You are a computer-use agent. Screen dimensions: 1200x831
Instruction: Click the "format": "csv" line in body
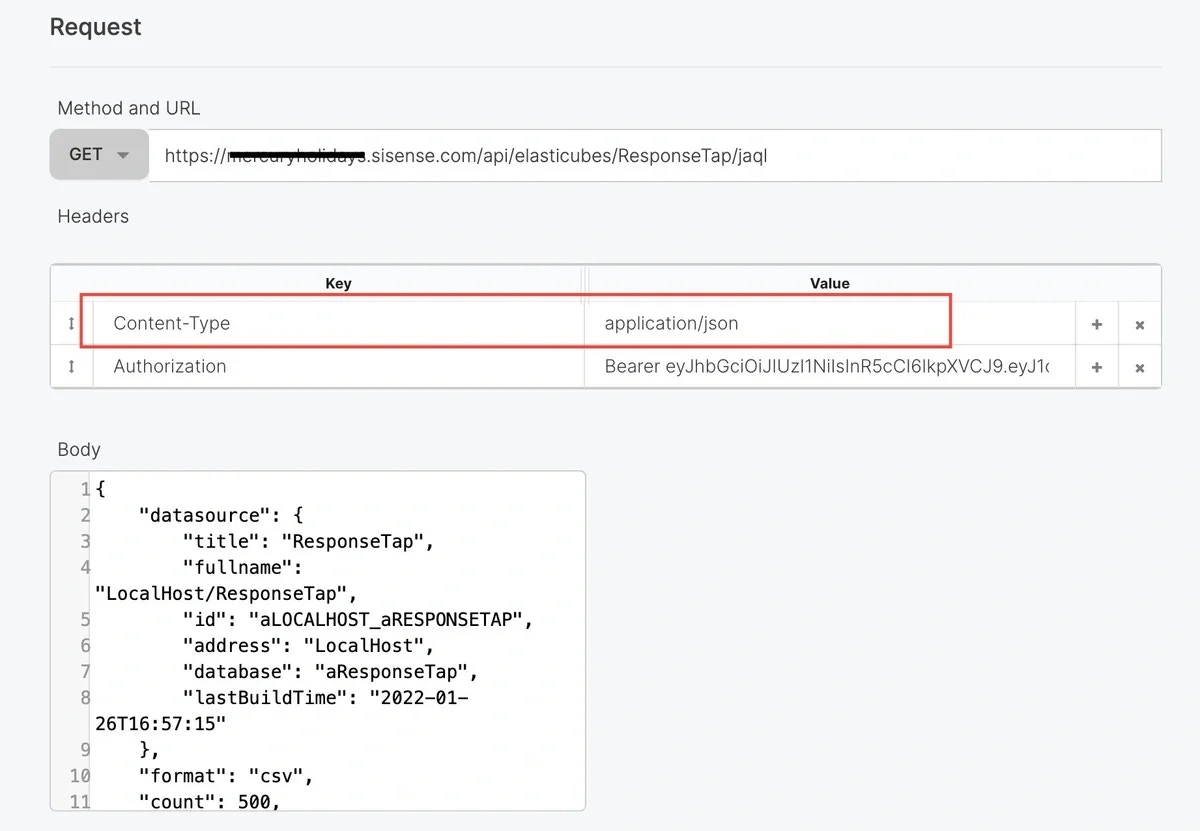click(226, 776)
